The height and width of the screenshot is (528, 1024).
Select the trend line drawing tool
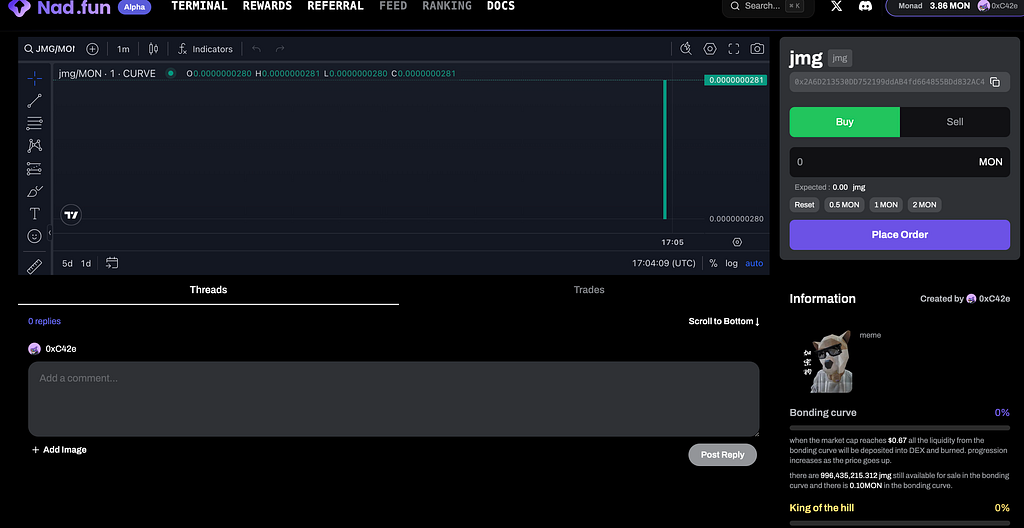point(35,101)
